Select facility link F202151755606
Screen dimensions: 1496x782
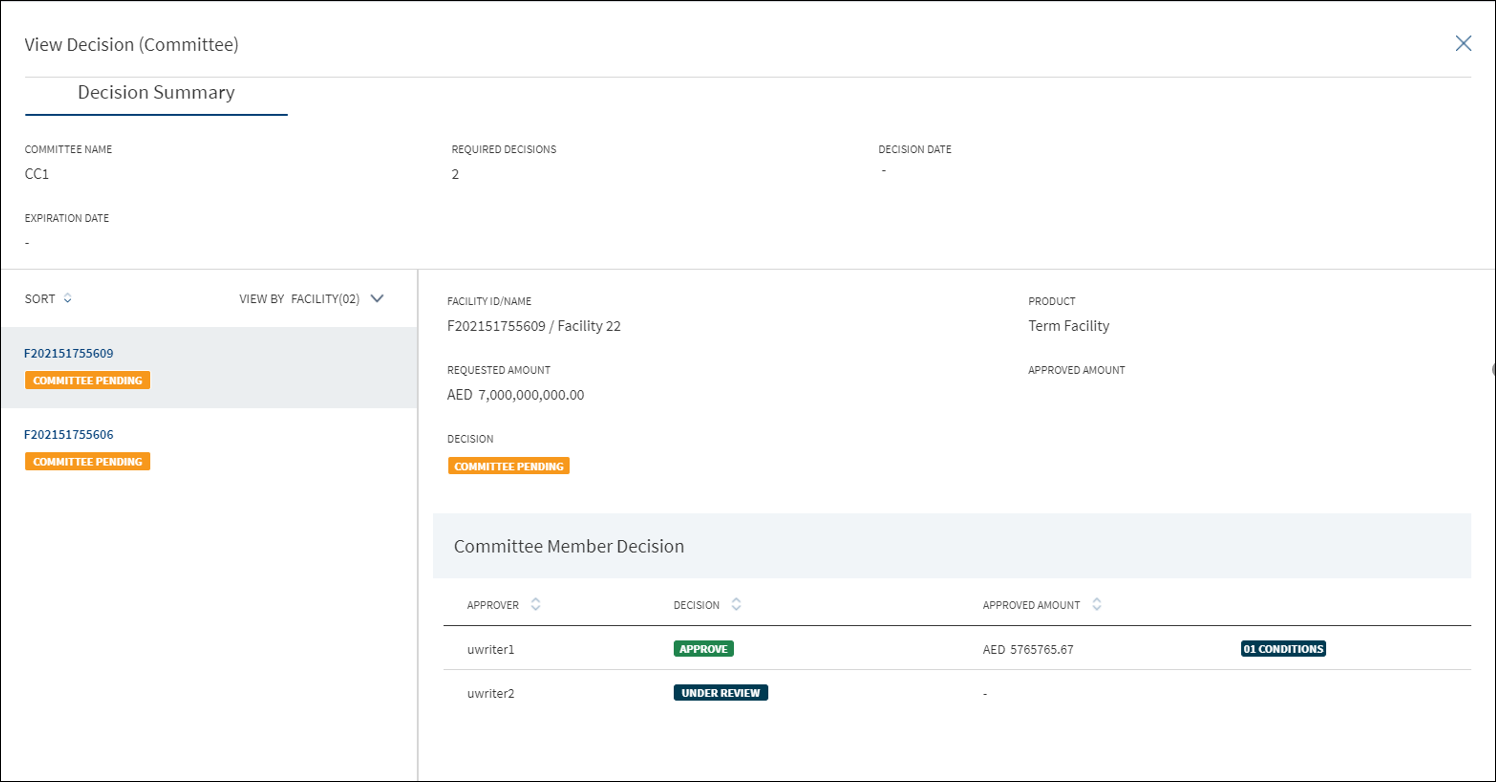click(x=69, y=434)
